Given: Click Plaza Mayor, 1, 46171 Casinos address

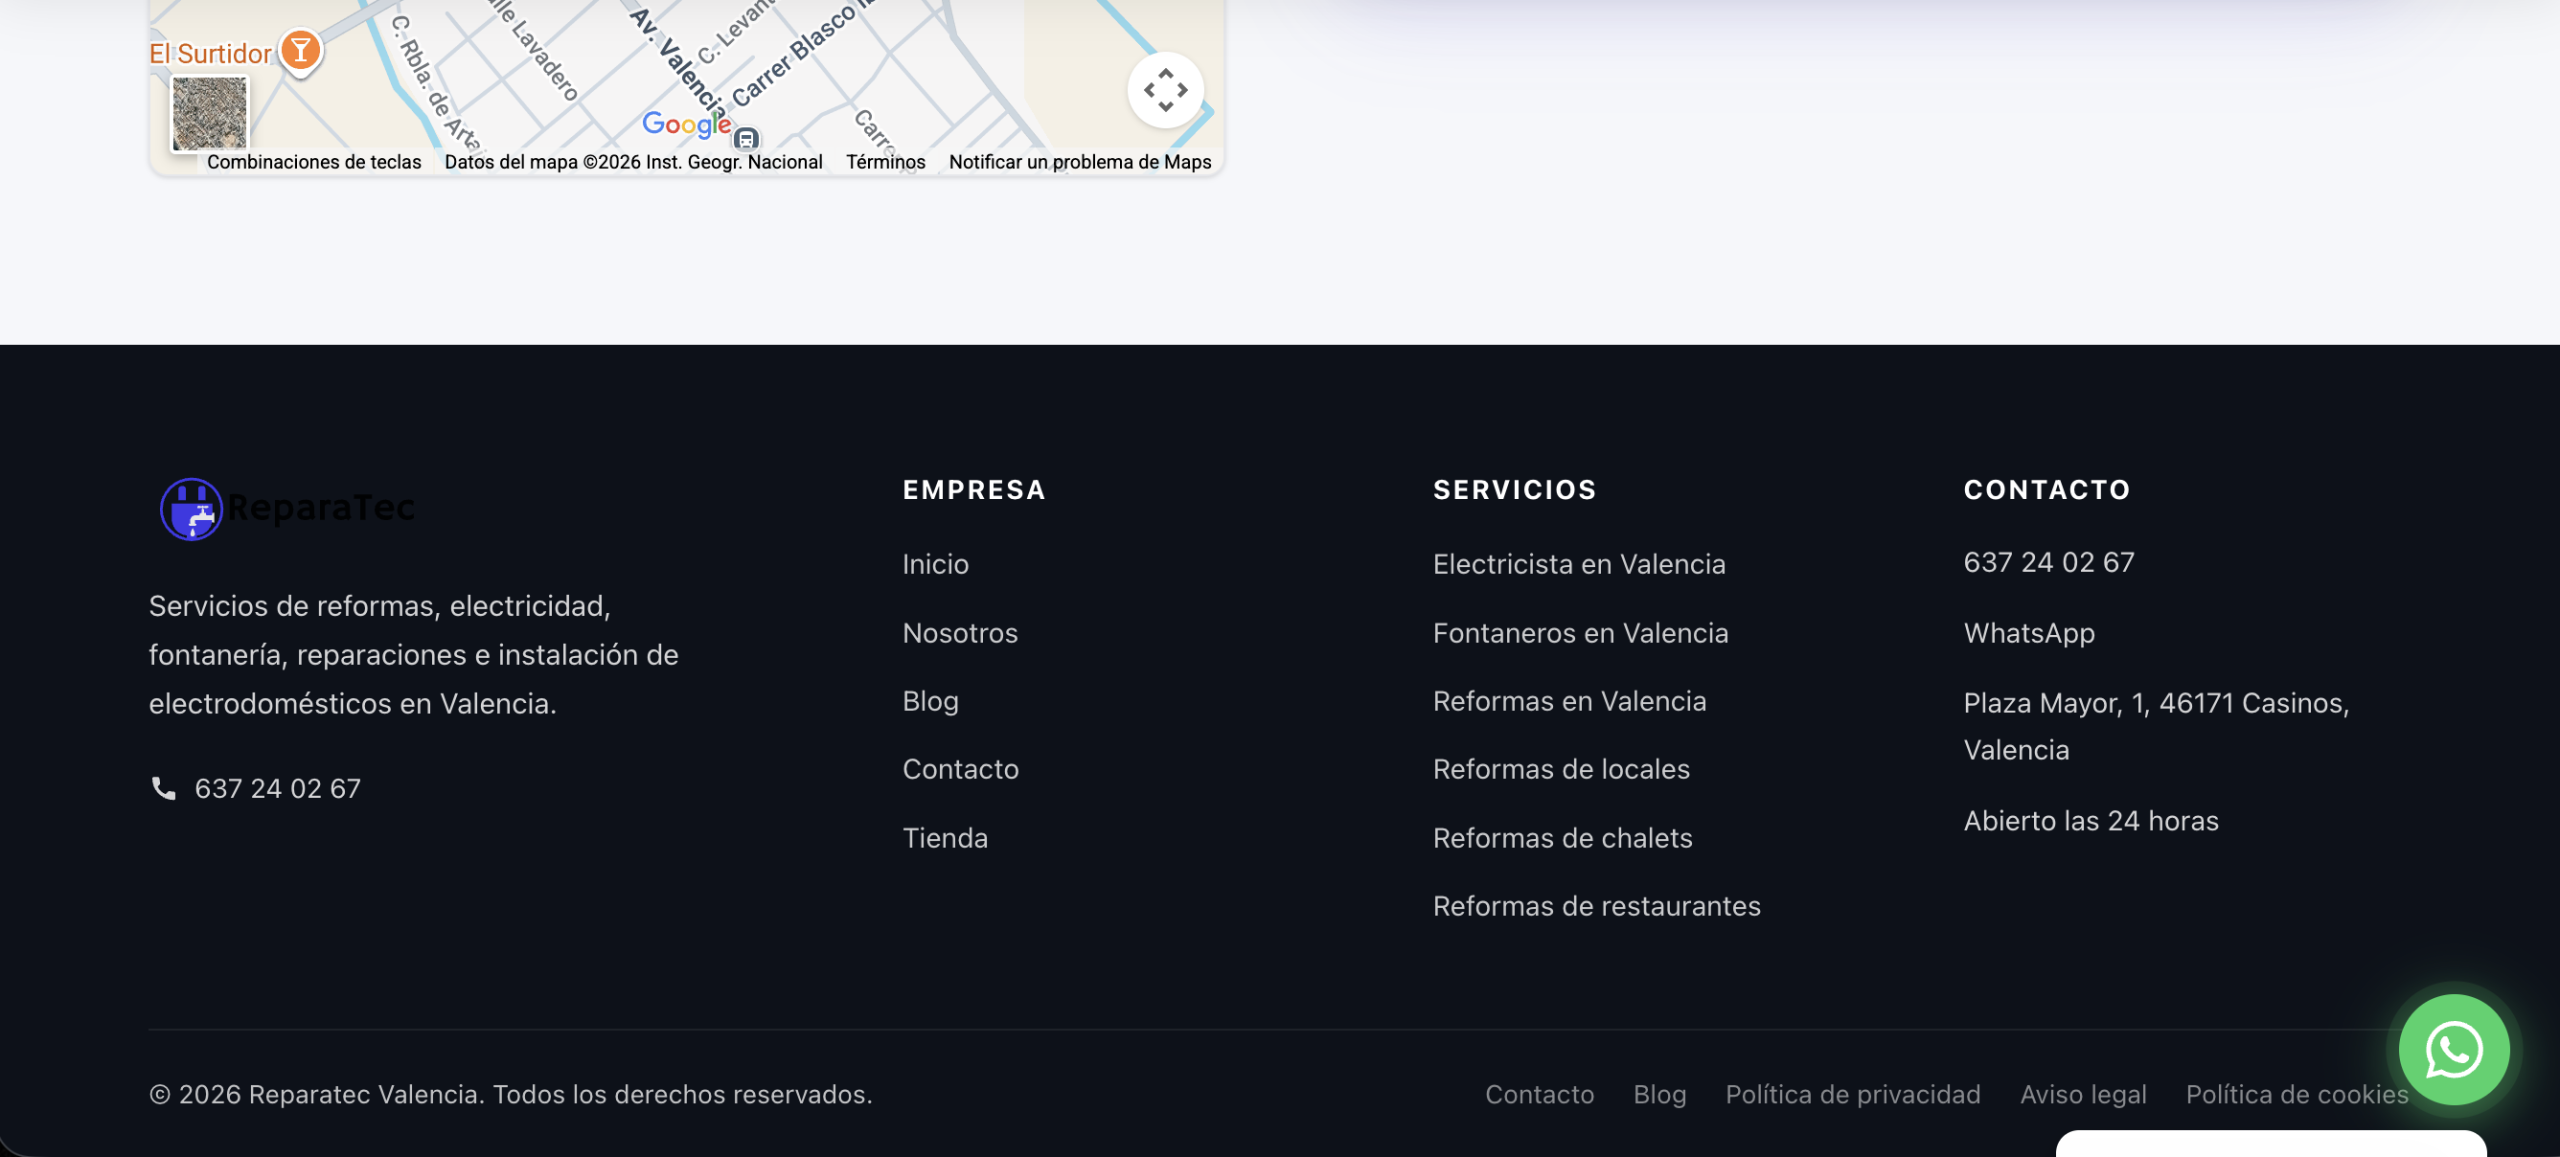Looking at the screenshot, I should click(2156, 726).
